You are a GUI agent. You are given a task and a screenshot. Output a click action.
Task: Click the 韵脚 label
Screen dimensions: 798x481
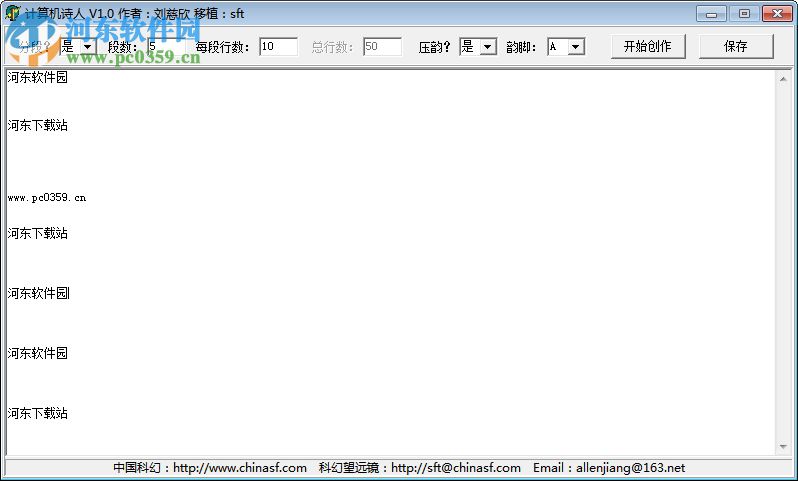pos(521,47)
